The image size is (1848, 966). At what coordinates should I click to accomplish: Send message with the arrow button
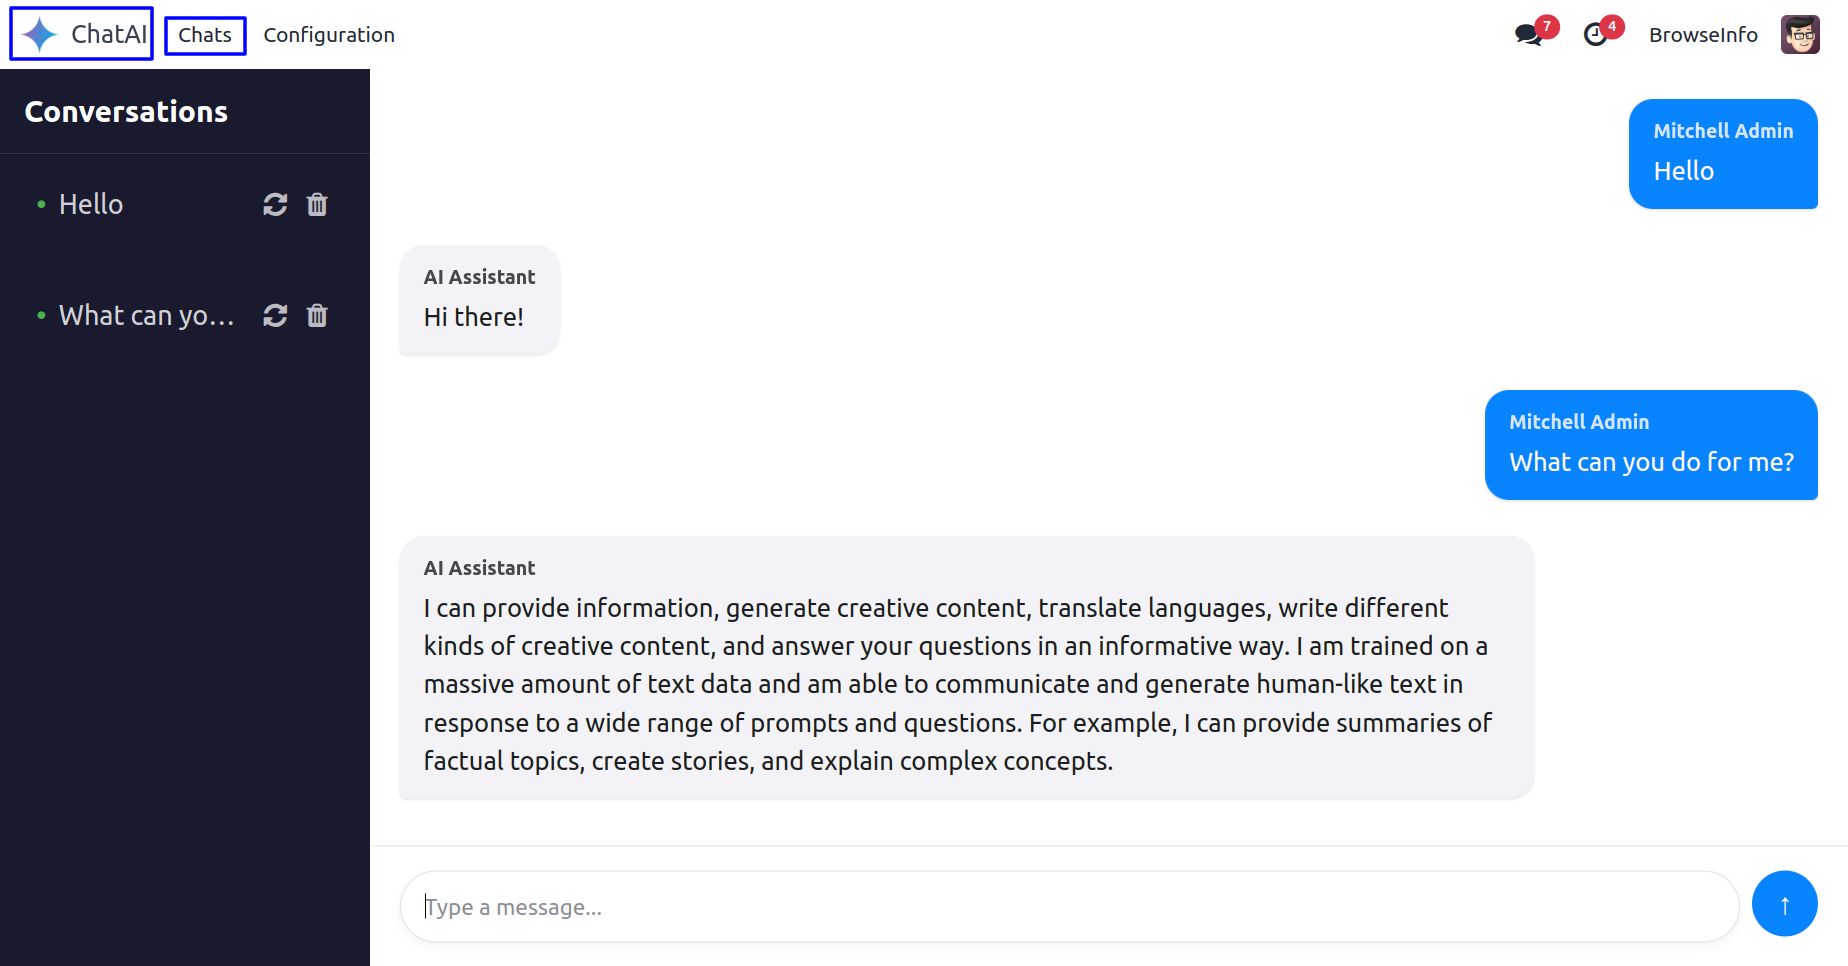1784,904
